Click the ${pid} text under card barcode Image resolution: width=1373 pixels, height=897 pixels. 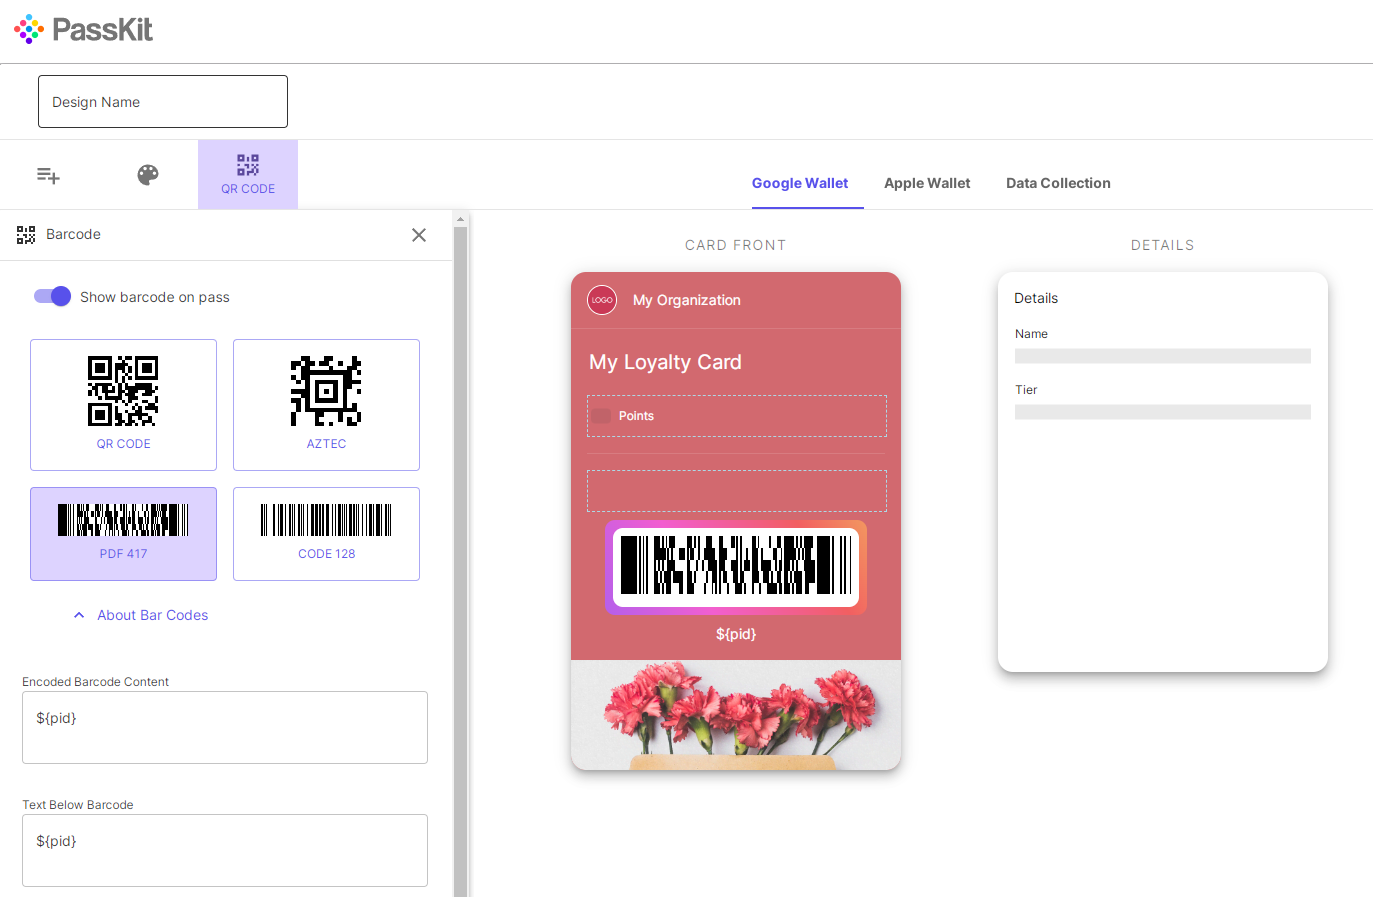click(x=736, y=634)
